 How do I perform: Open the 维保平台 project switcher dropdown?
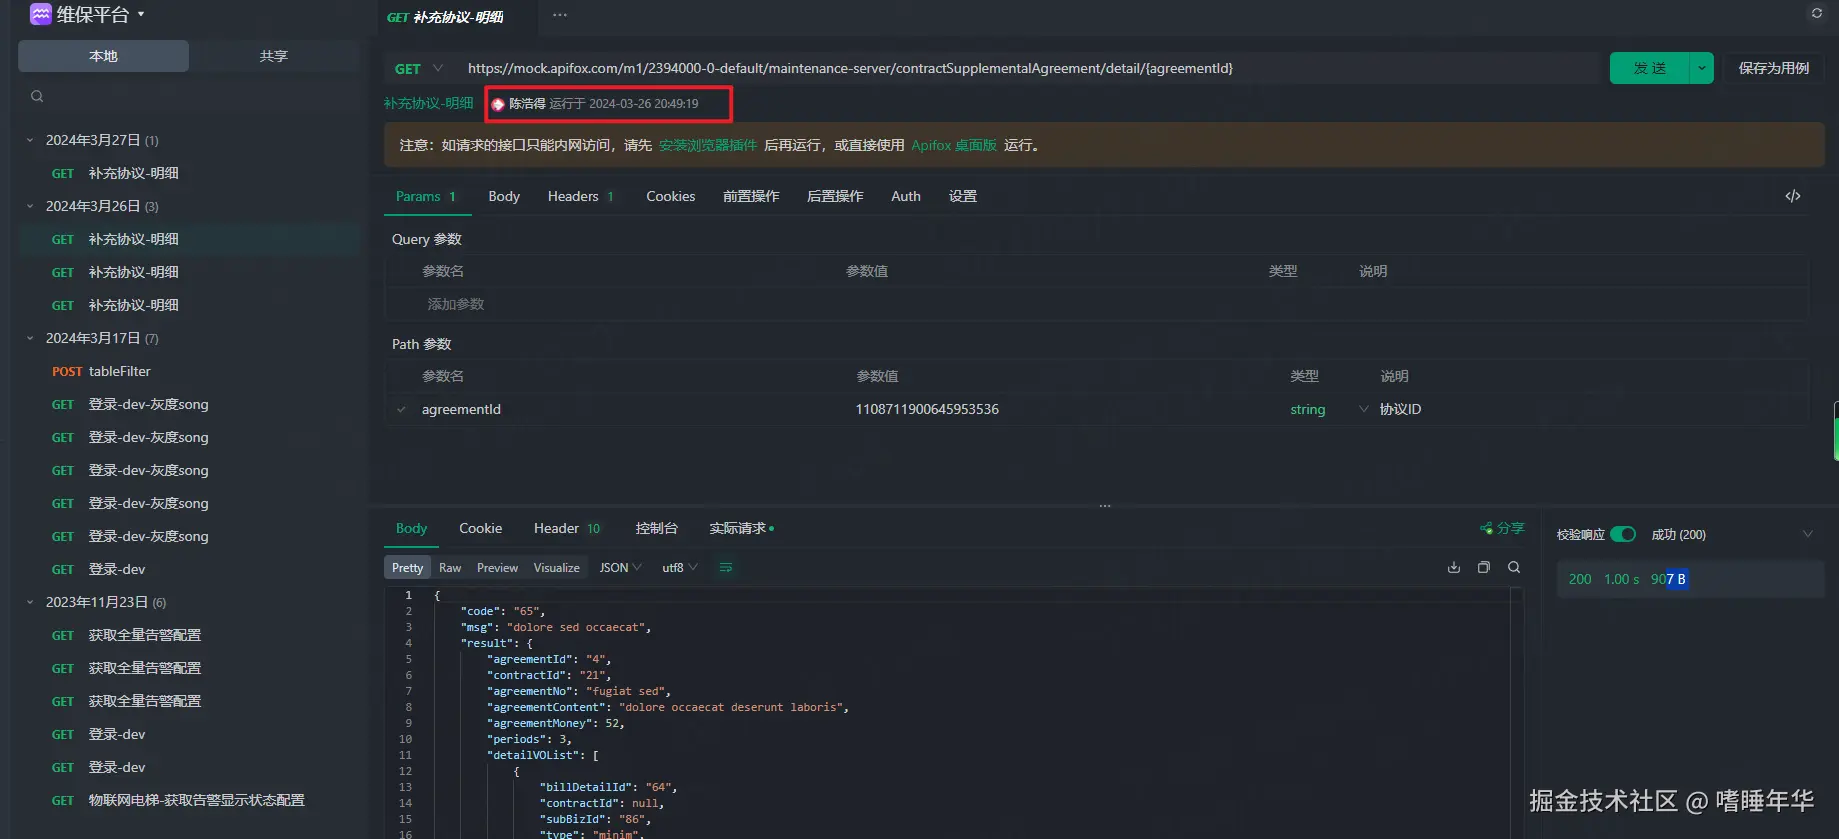point(141,14)
